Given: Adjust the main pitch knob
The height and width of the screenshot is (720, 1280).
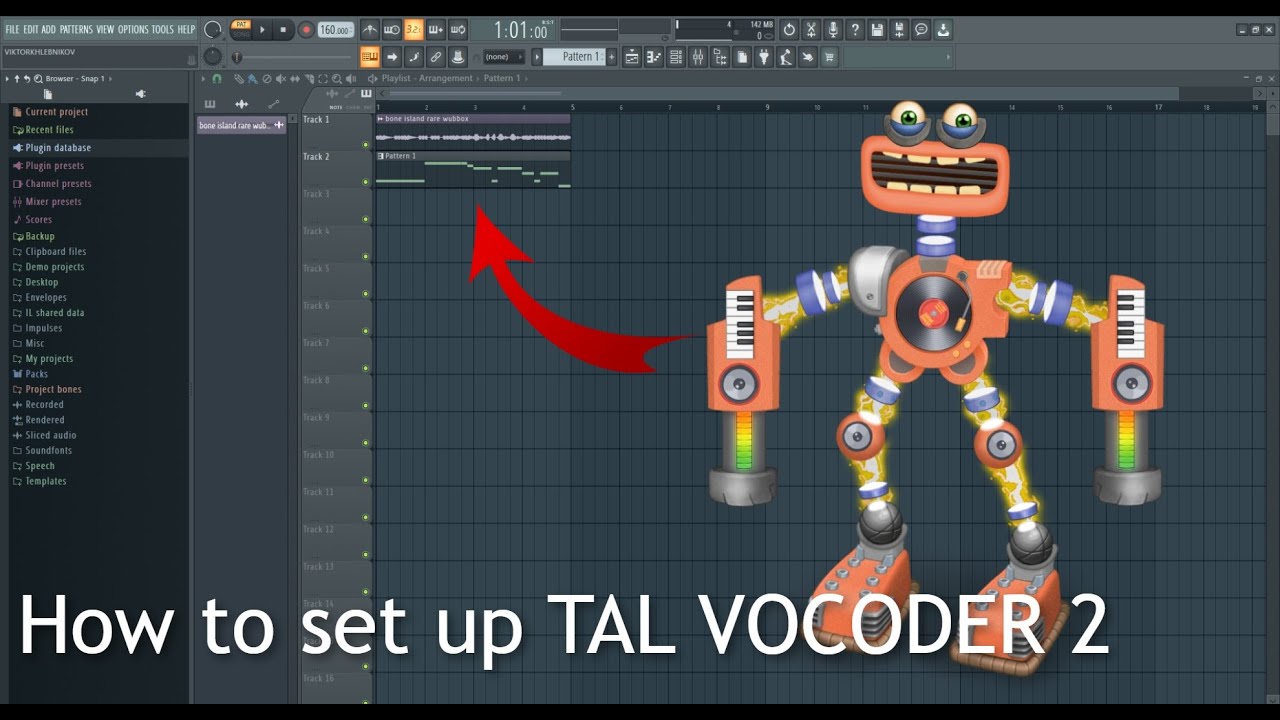Looking at the screenshot, I should pyautogui.click(x=211, y=57).
